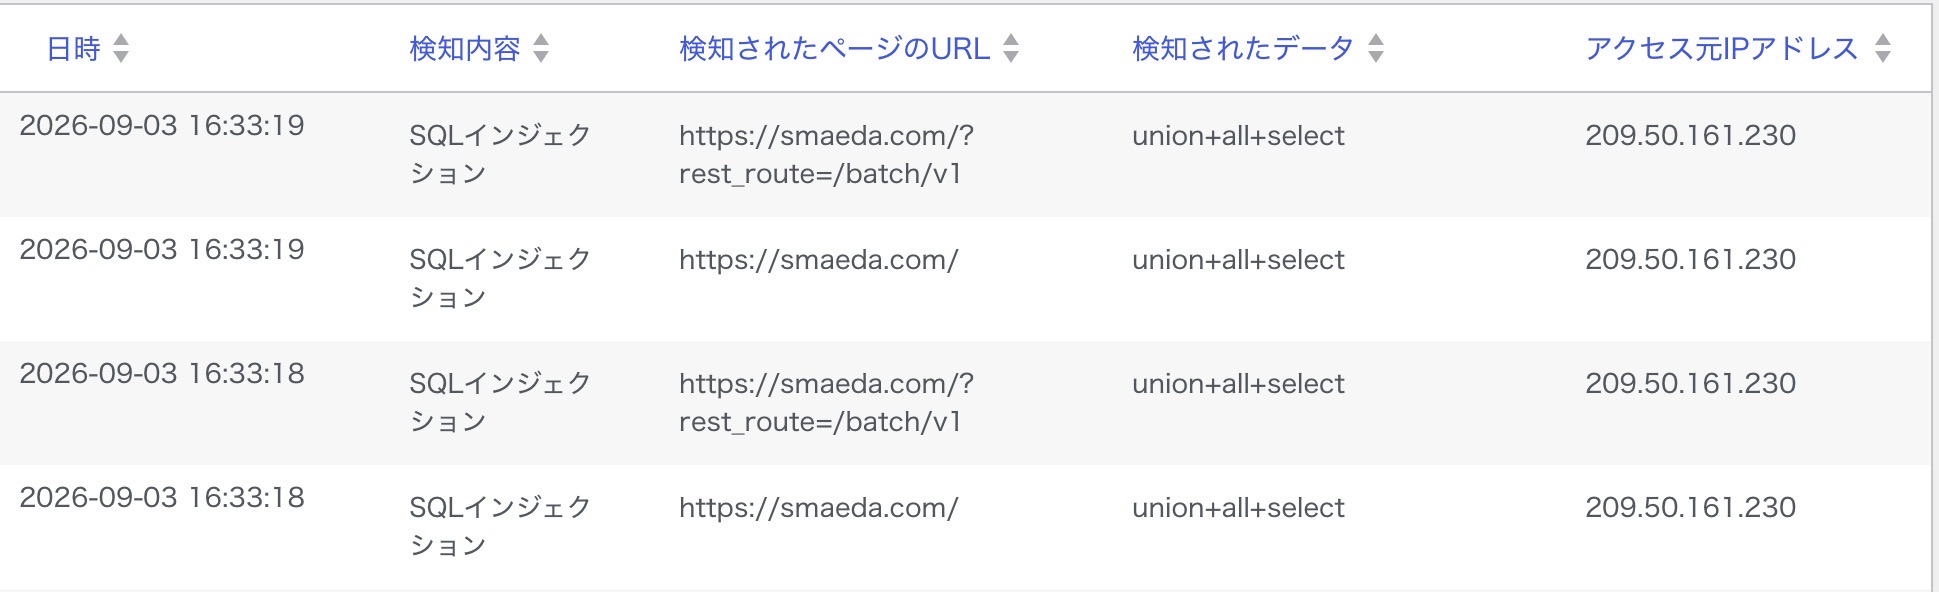Click sort arrows beside 検知されたページのURL
The image size is (1939, 592).
click(1011, 48)
